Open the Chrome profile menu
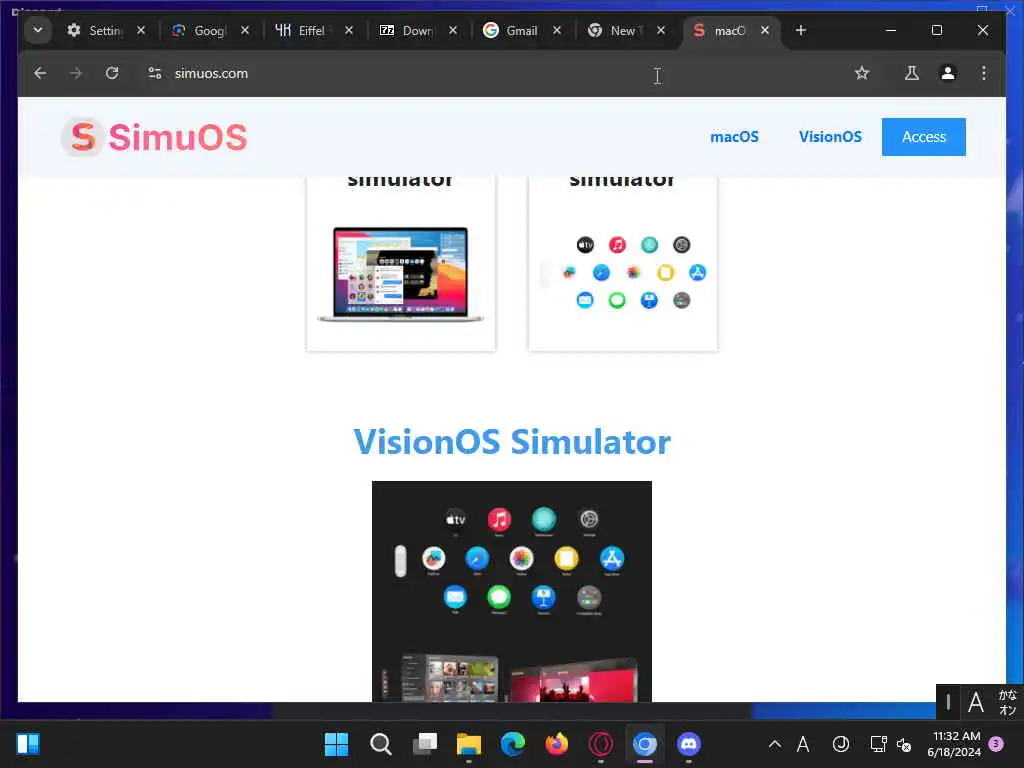 point(948,73)
